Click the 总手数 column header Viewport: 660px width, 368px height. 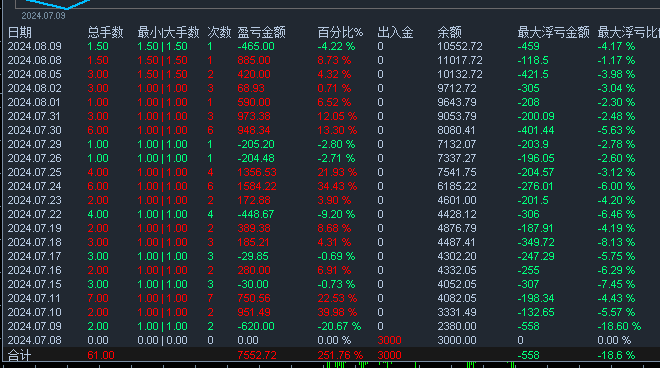(x=105, y=32)
